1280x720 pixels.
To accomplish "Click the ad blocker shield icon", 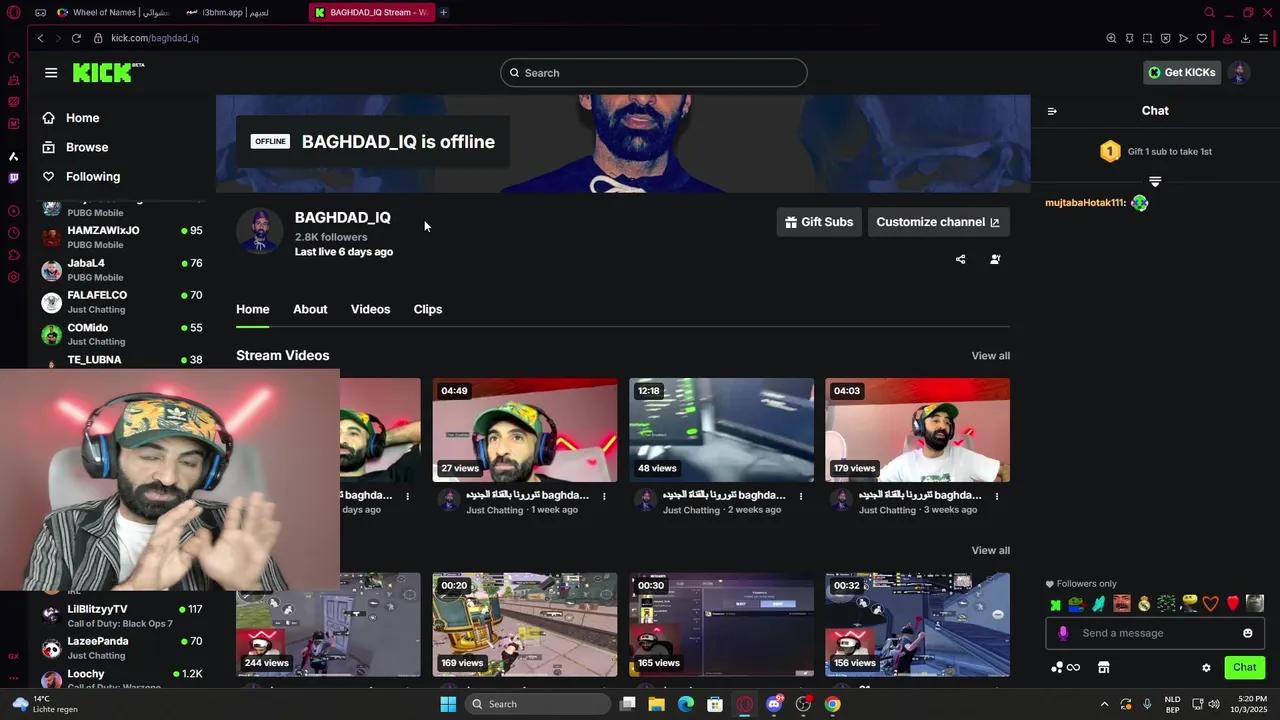I will tap(1165, 38).
